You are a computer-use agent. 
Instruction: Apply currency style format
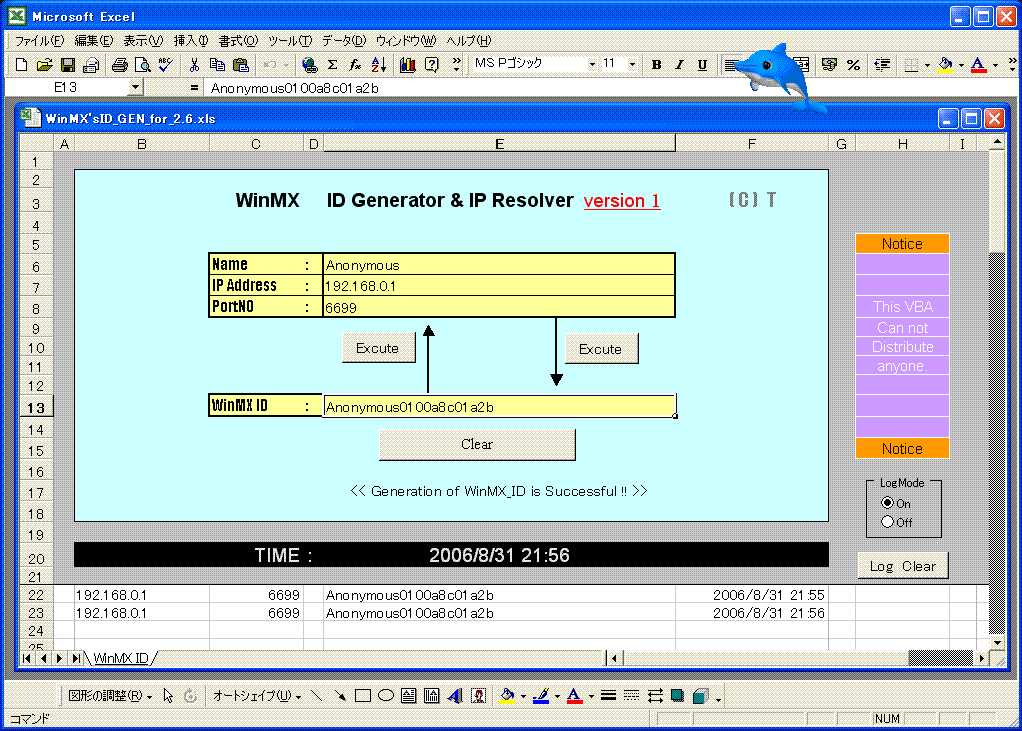click(x=829, y=64)
